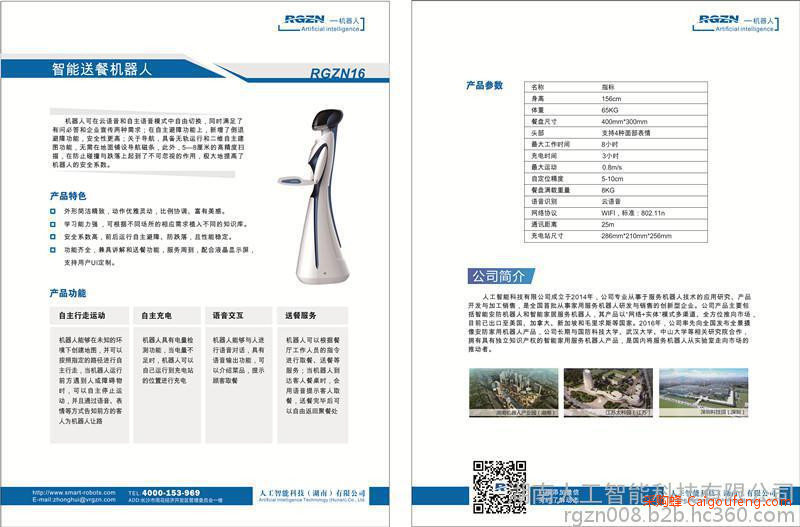This screenshot has width=800, height=527.
Task: Click the 充电站尺寸 row label
Action: coord(547,236)
